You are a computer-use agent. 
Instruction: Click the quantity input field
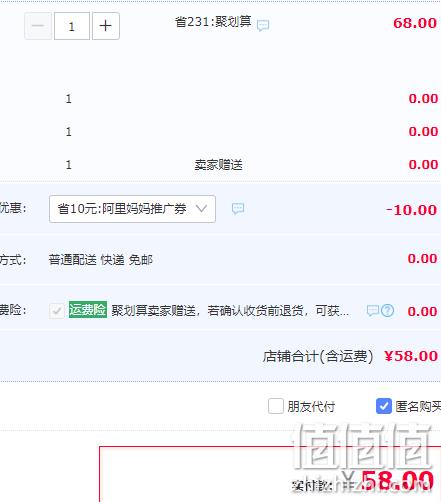click(x=72, y=26)
